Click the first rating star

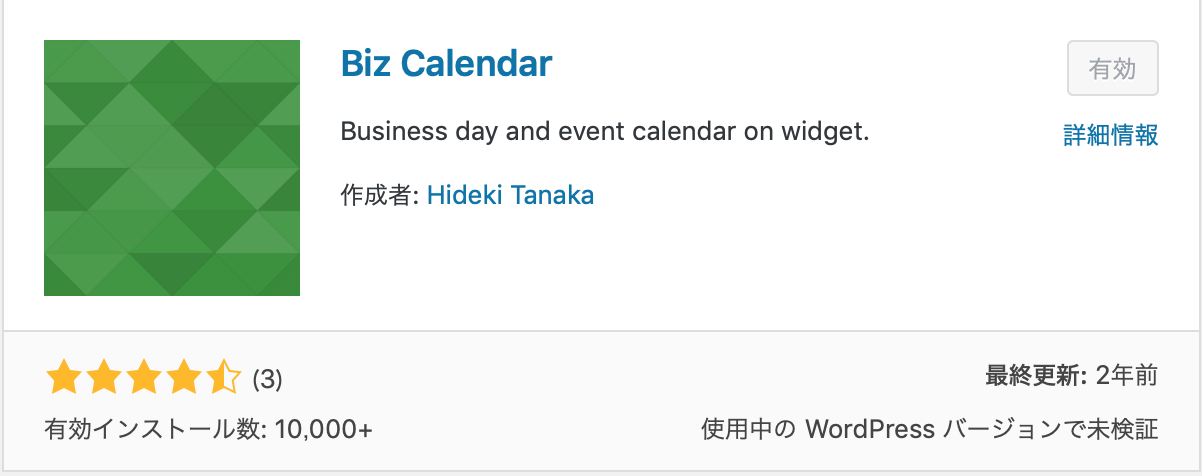coord(62,379)
